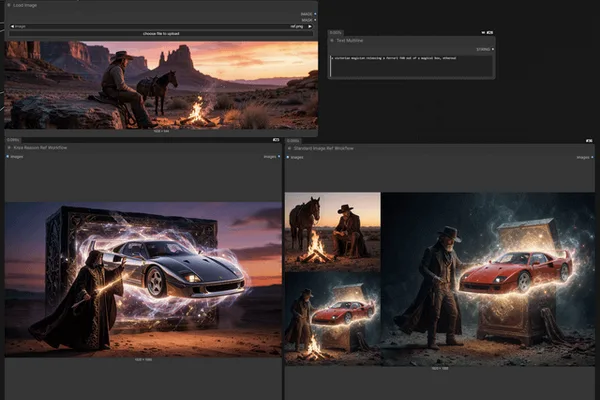Select previous image with left arrow
Viewport: 600px width, 400px height.
pos(12,26)
